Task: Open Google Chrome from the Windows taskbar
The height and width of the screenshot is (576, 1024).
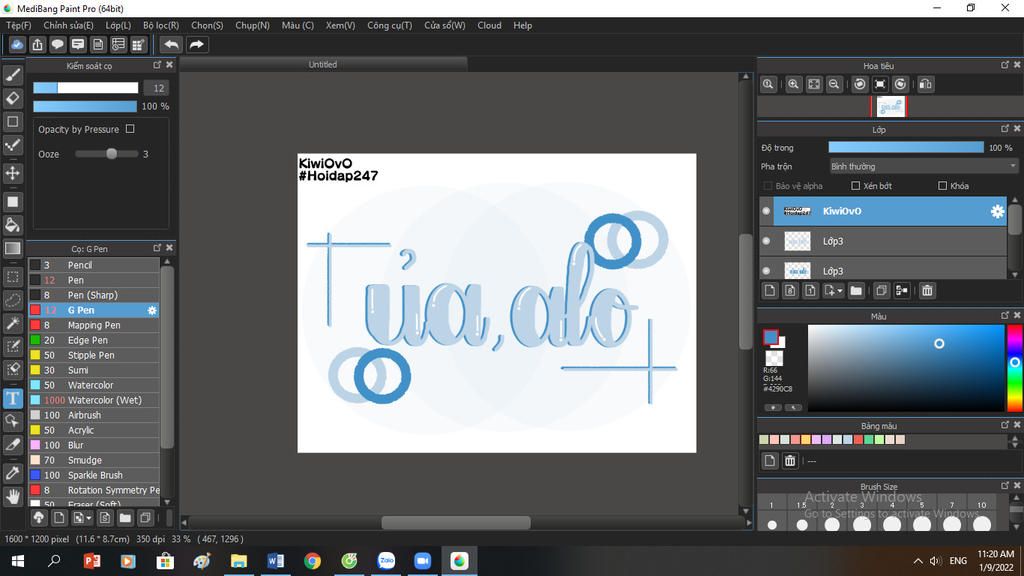Action: click(x=312, y=561)
